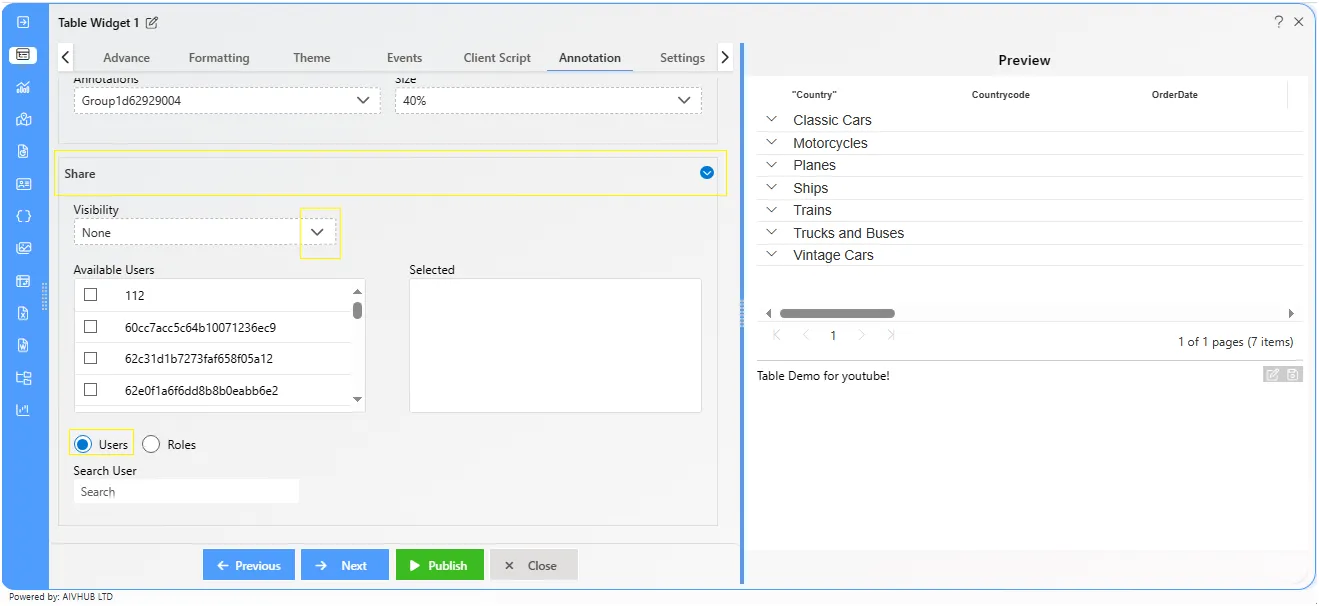This screenshot has width=1319, height=606.
Task: Click the OrderDate column header
Action: [1174, 95]
